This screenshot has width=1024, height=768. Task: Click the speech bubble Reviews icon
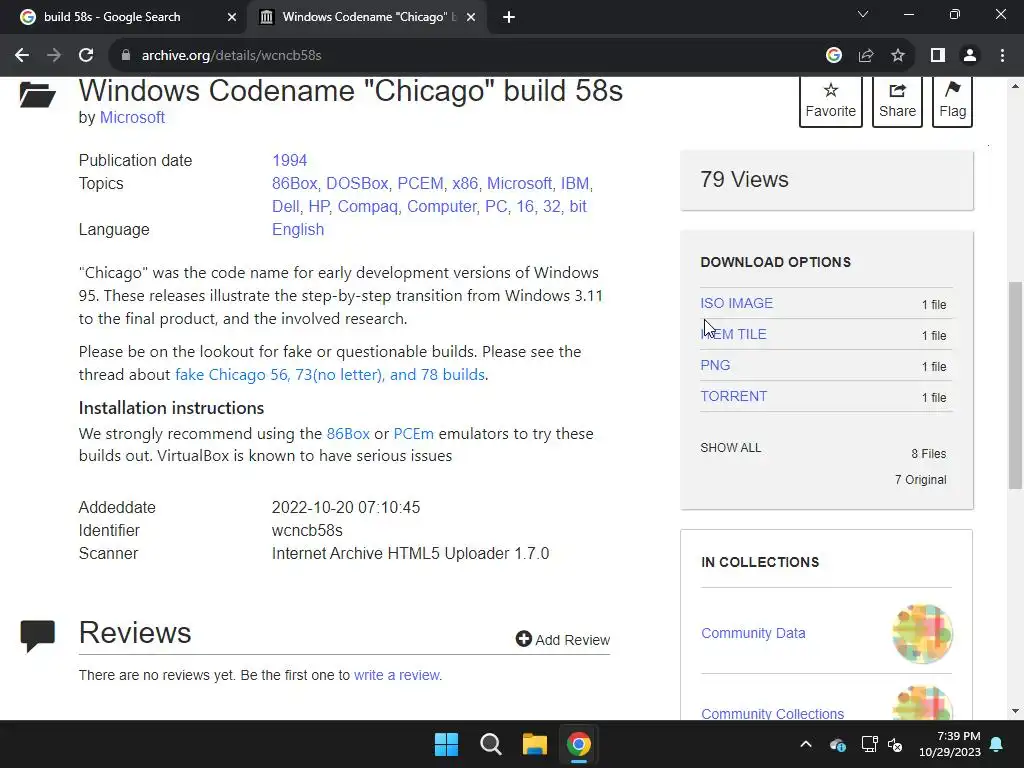click(38, 636)
